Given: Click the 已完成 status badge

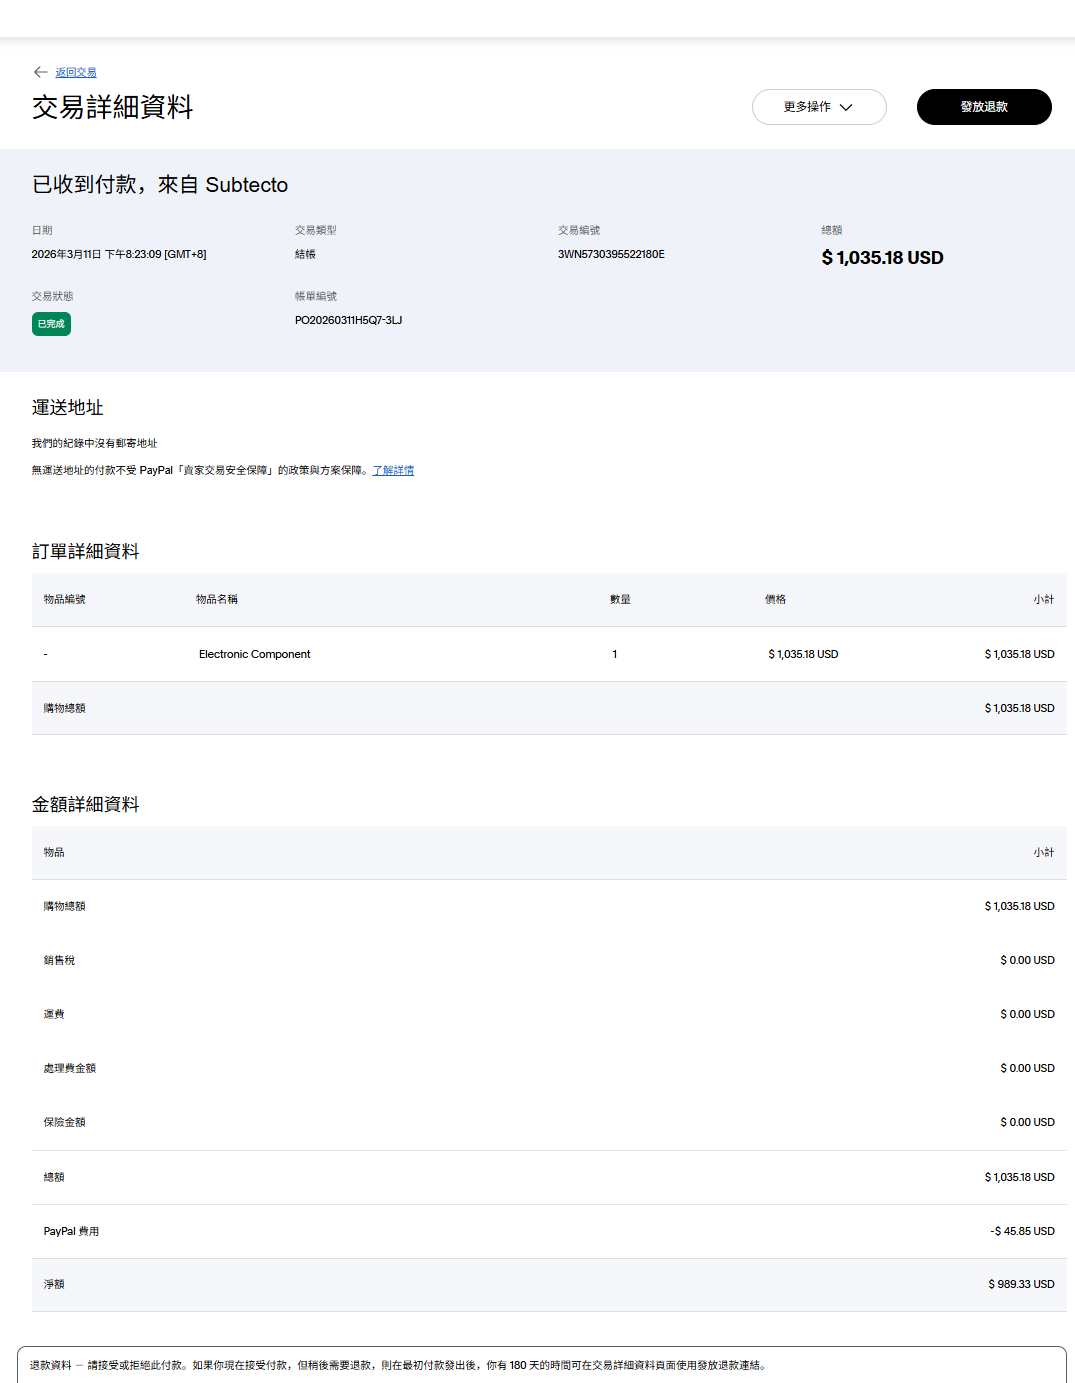Looking at the screenshot, I should point(51,324).
